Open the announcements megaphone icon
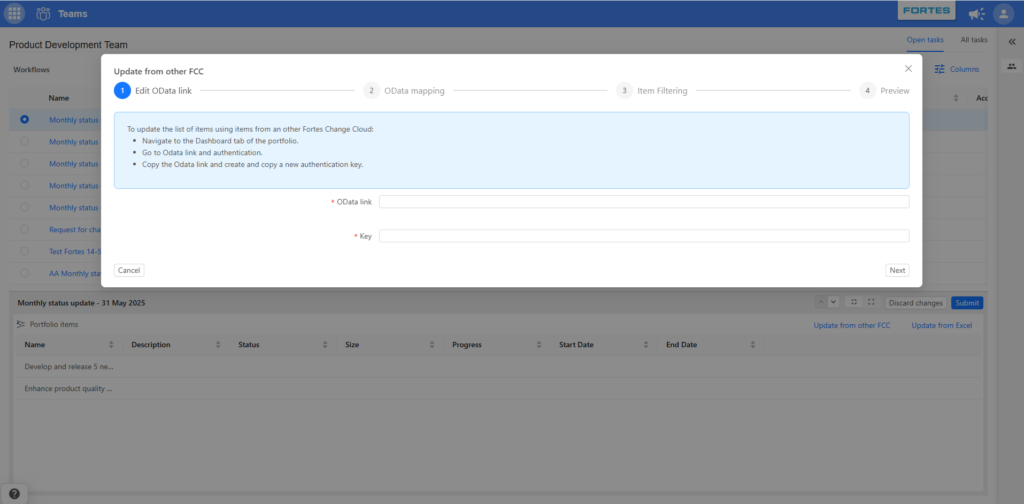 click(x=976, y=14)
